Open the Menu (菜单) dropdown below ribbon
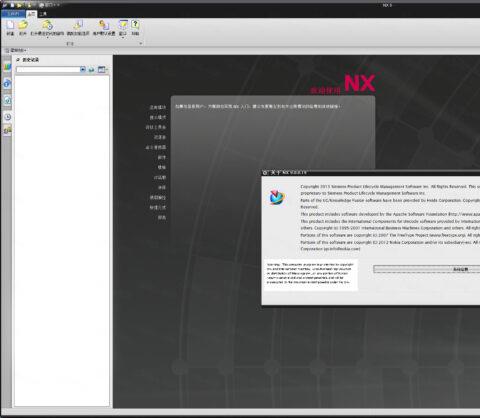This screenshot has height=418, width=480. (16, 50)
